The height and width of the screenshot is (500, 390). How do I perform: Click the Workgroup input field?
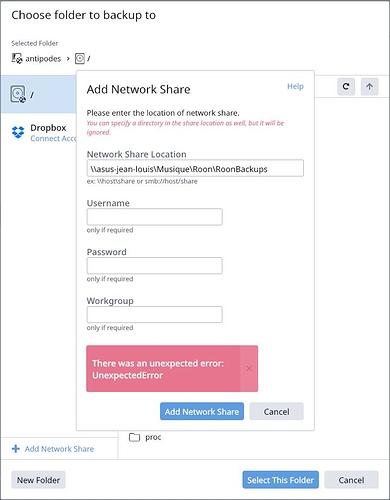[154, 314]
